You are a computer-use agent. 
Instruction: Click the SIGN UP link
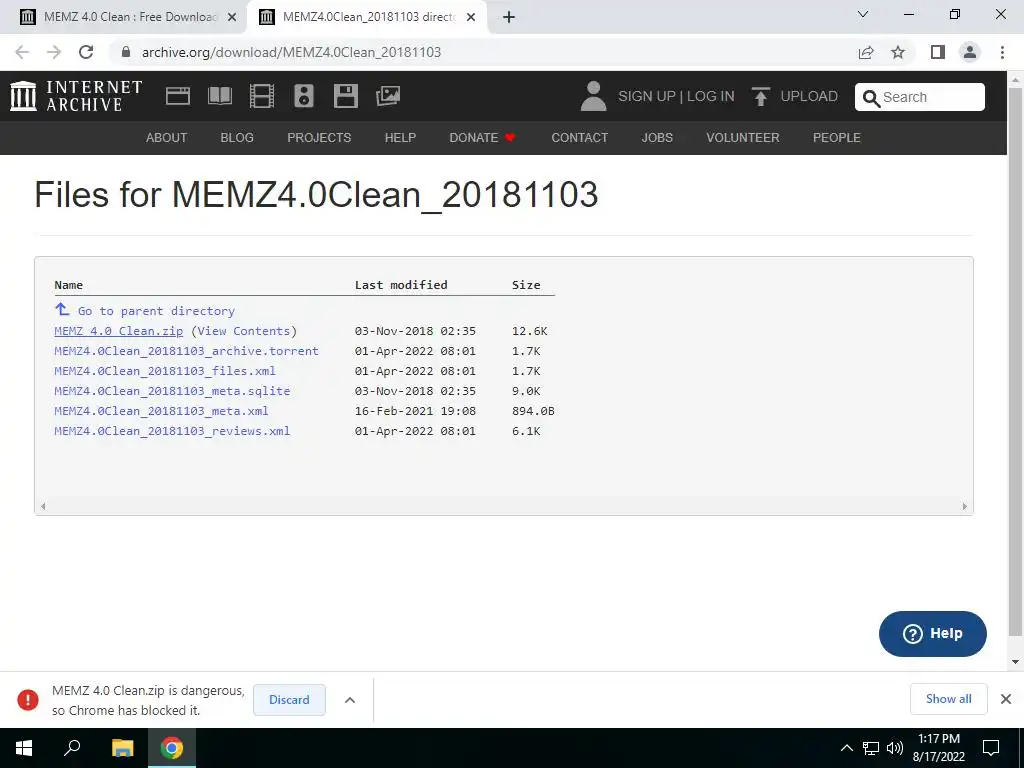click(x=647, y=96)
